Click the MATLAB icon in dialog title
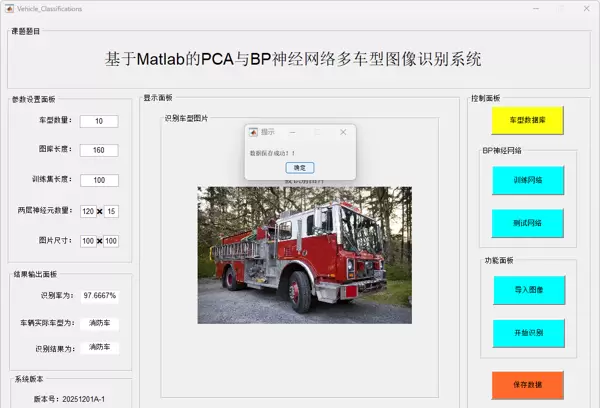 253,132
